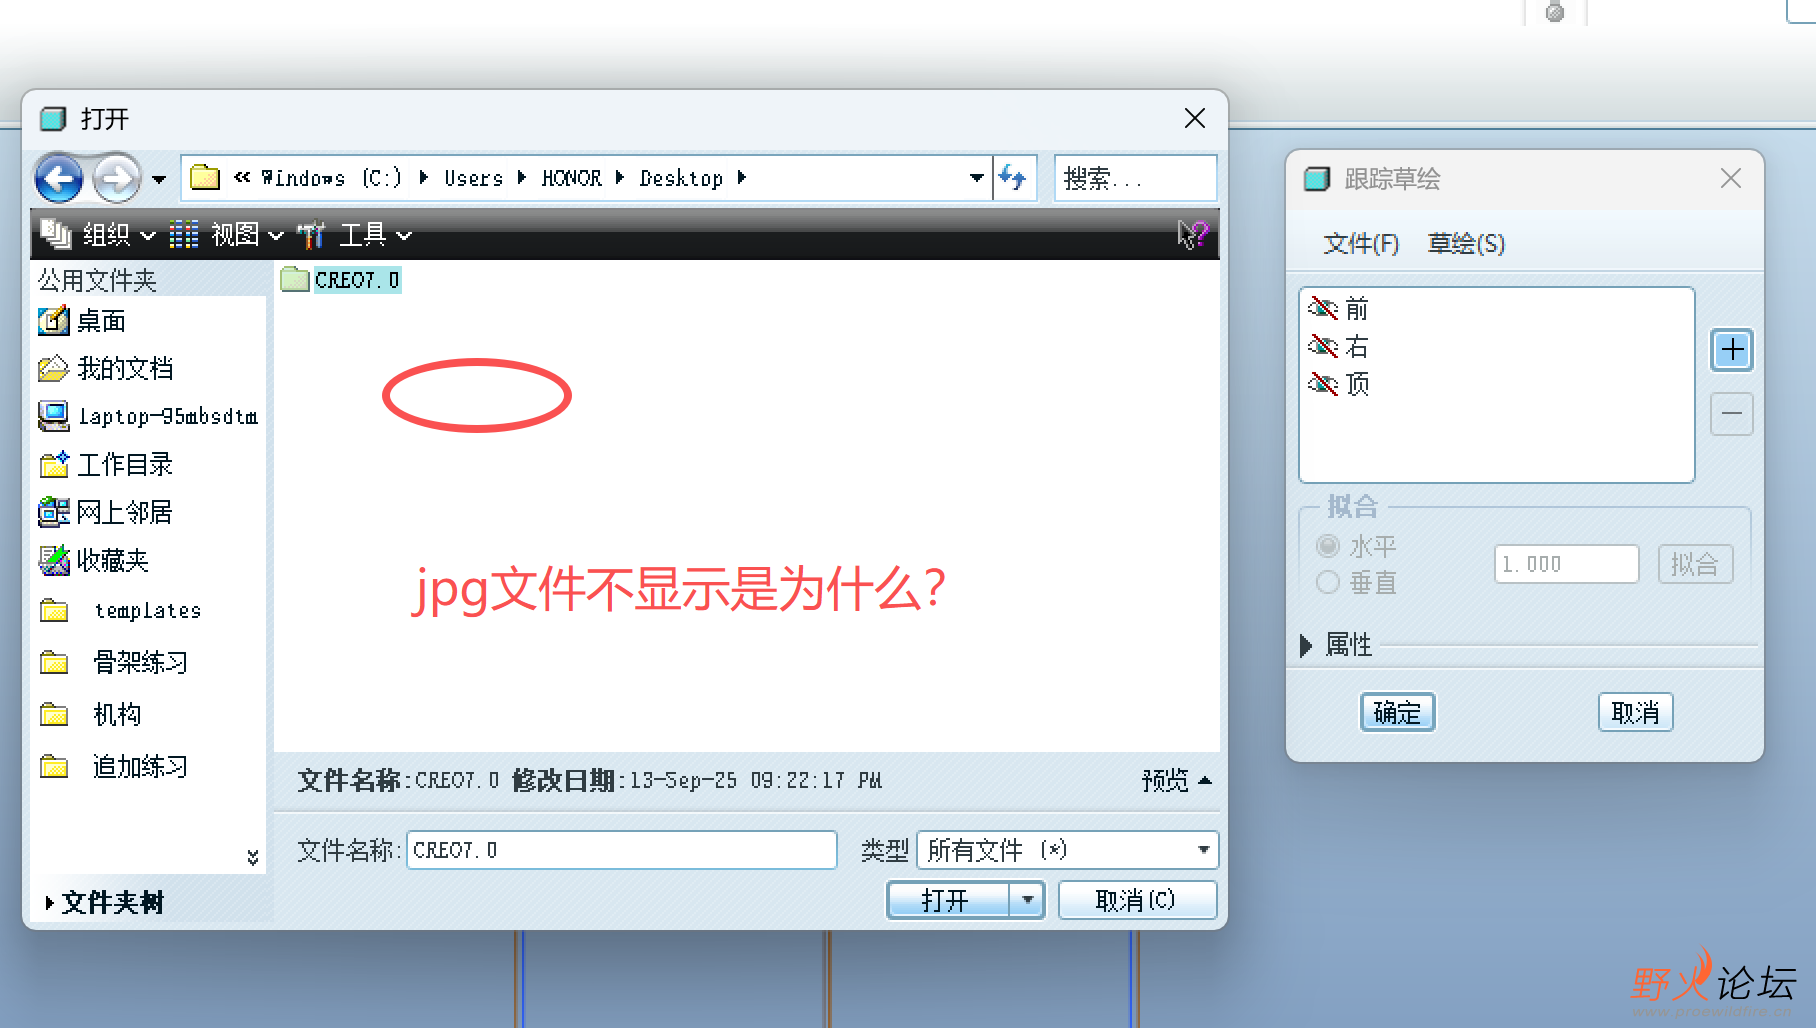Expand the 预览 preview pane
The image size is (1816, 1028).
1177,780
